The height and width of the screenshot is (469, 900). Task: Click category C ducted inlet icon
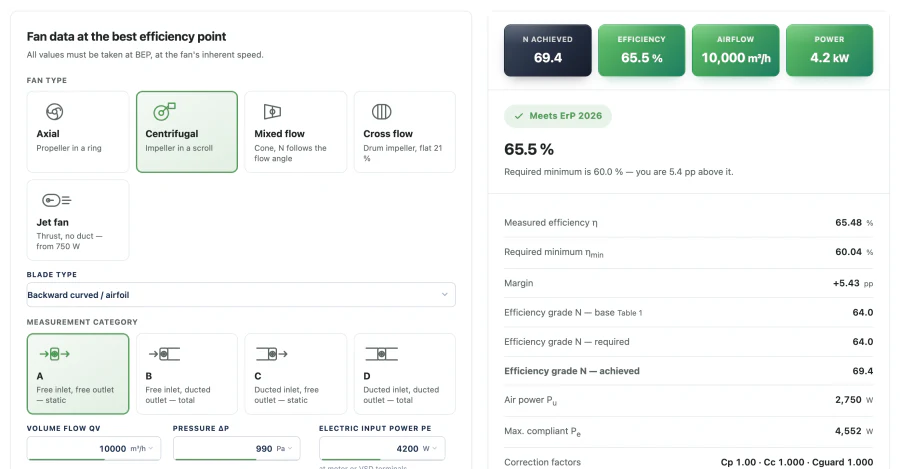(272, 354)
